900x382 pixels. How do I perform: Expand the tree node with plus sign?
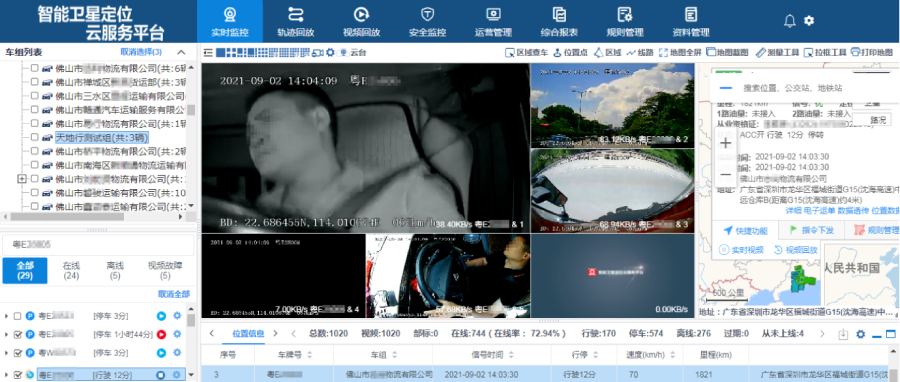(22, 179)
